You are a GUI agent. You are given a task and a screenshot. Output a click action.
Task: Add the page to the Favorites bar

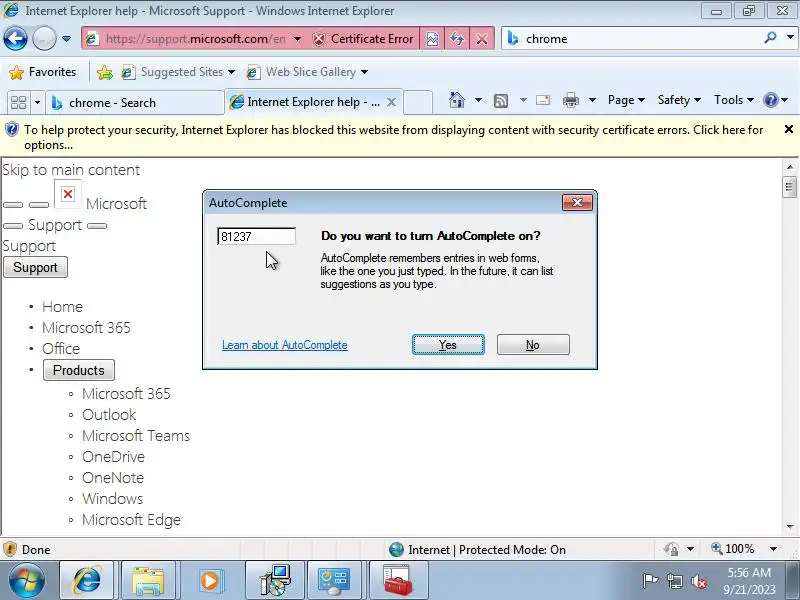click(x=105, y=72)
